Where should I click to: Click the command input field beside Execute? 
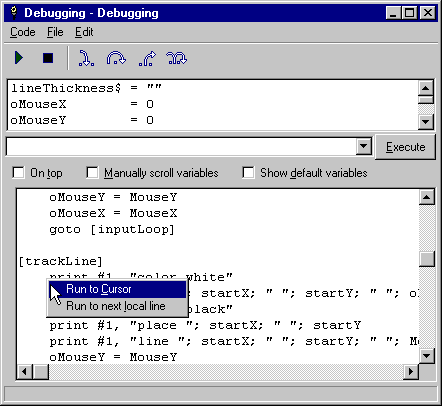point(181,147)
